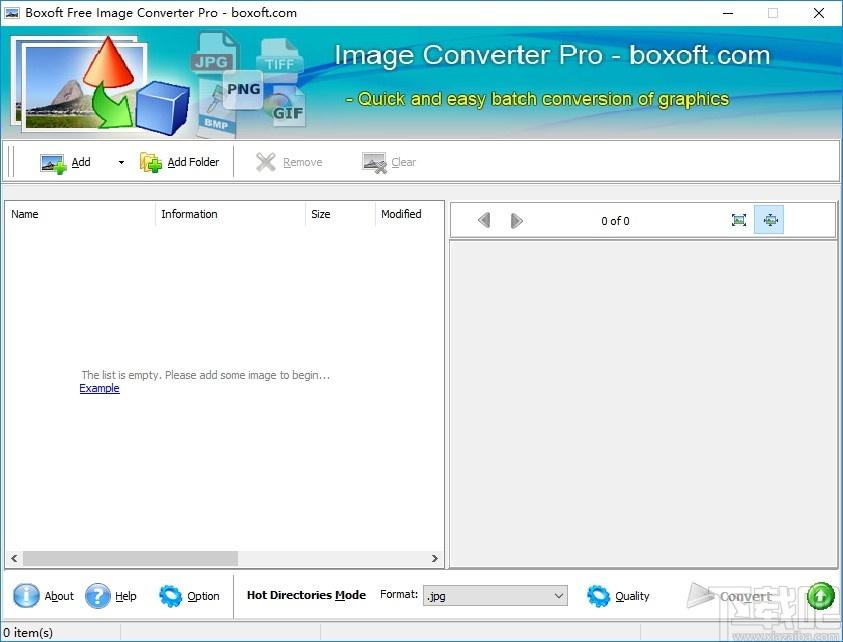
Task: Open the About dialog
Action: 43,596
